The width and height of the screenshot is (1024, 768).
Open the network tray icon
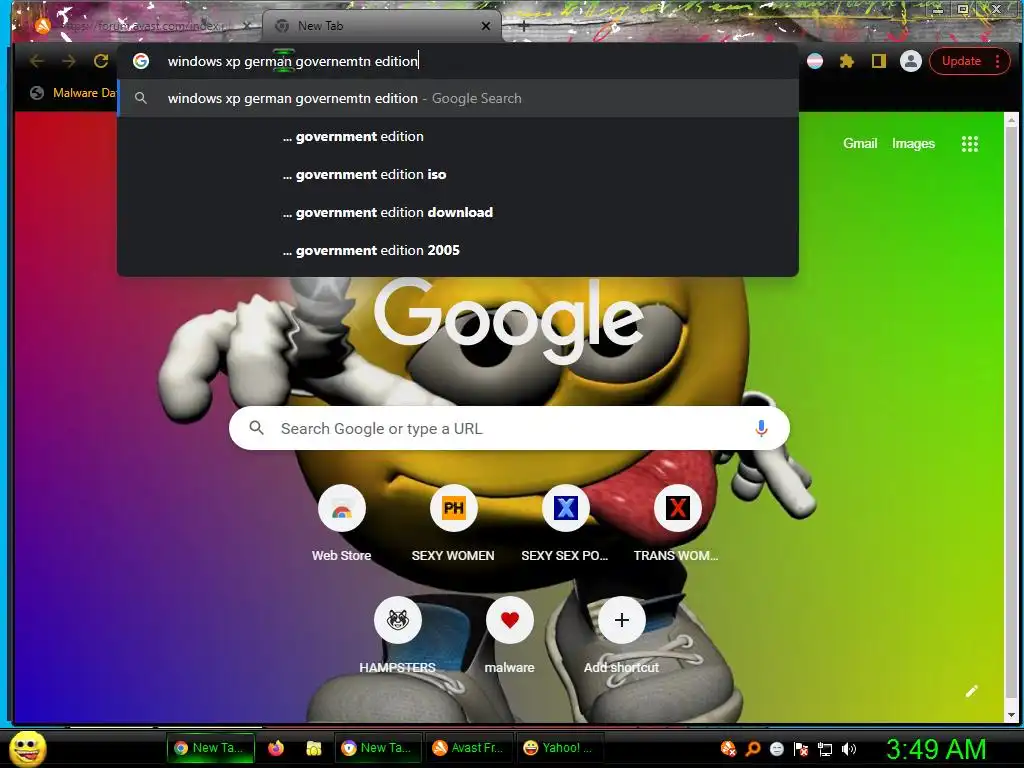click(x=825, y=748)
